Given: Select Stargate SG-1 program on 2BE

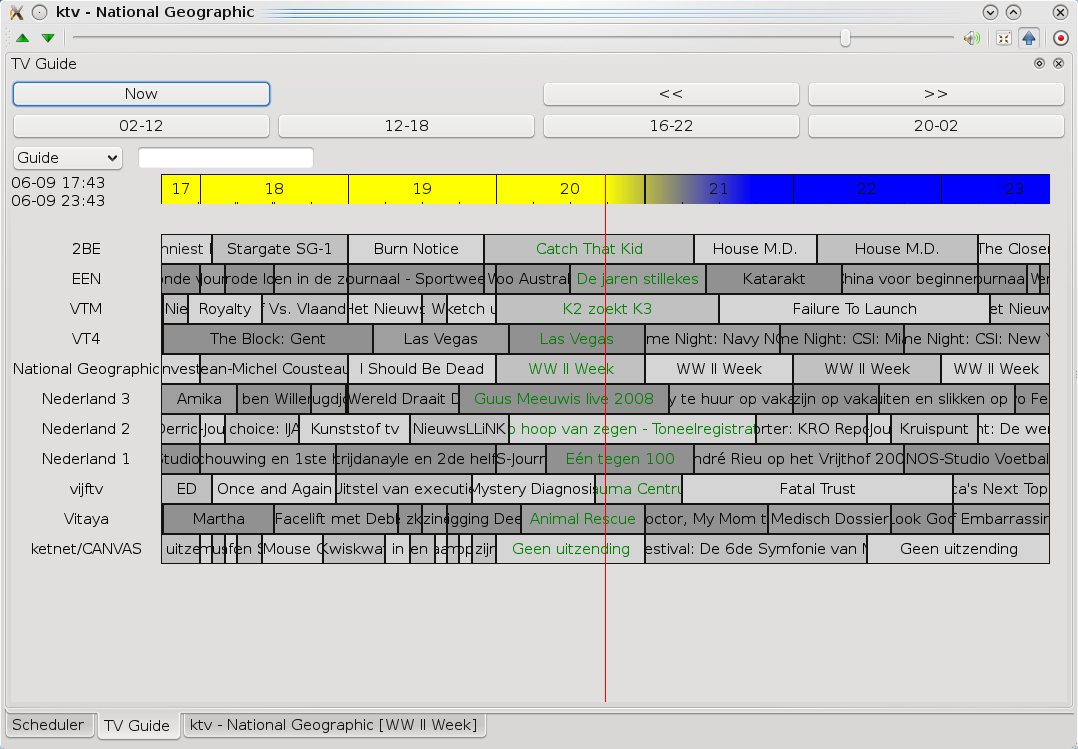Looking at the screenshot, I should tap(279, 249).
